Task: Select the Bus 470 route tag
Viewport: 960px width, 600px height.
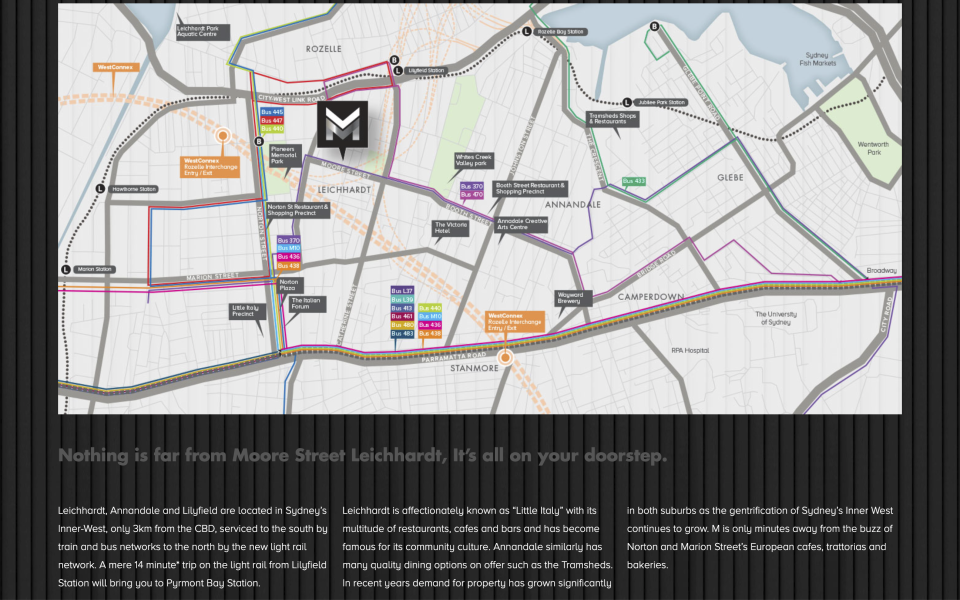Action: tap(471, 195)
